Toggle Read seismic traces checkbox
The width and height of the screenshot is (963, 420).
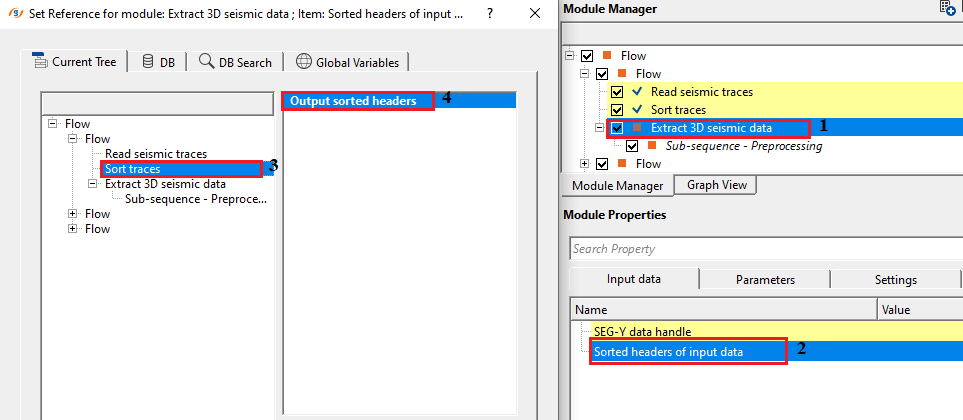(617, 92)
